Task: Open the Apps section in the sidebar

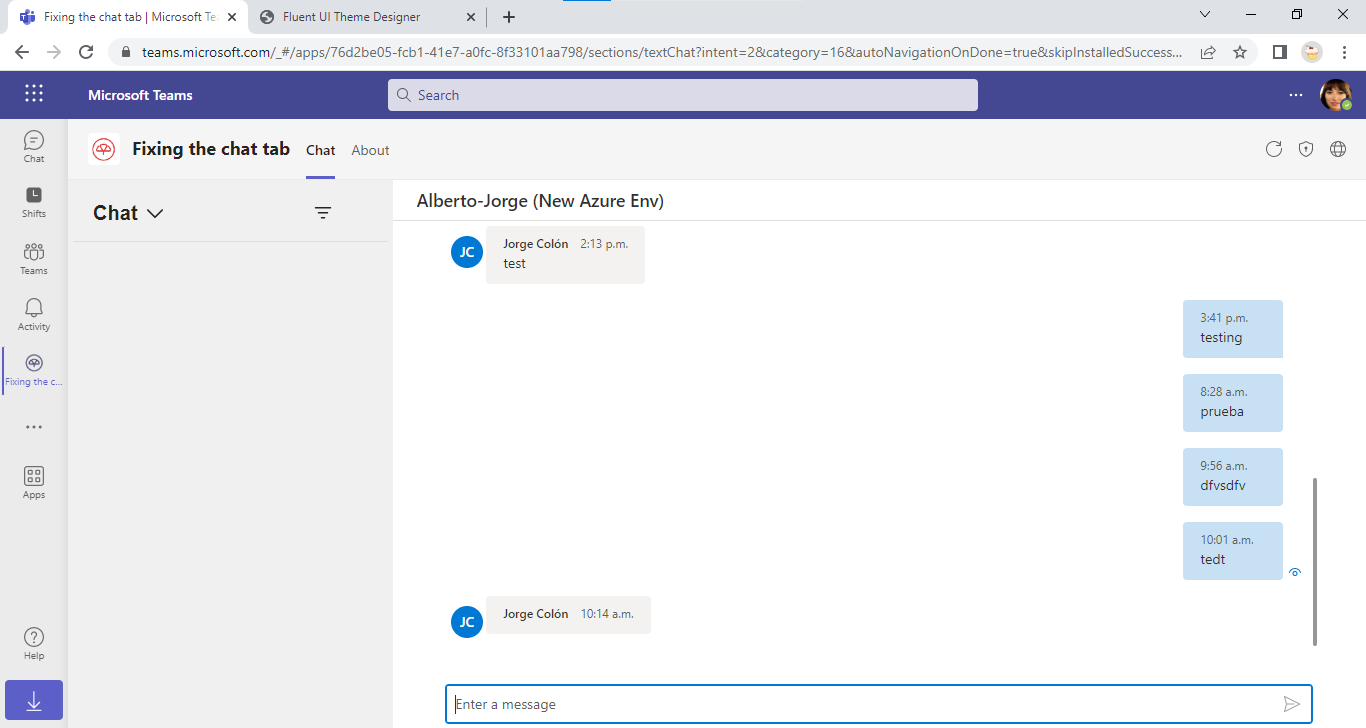Action: pos(33,482)
